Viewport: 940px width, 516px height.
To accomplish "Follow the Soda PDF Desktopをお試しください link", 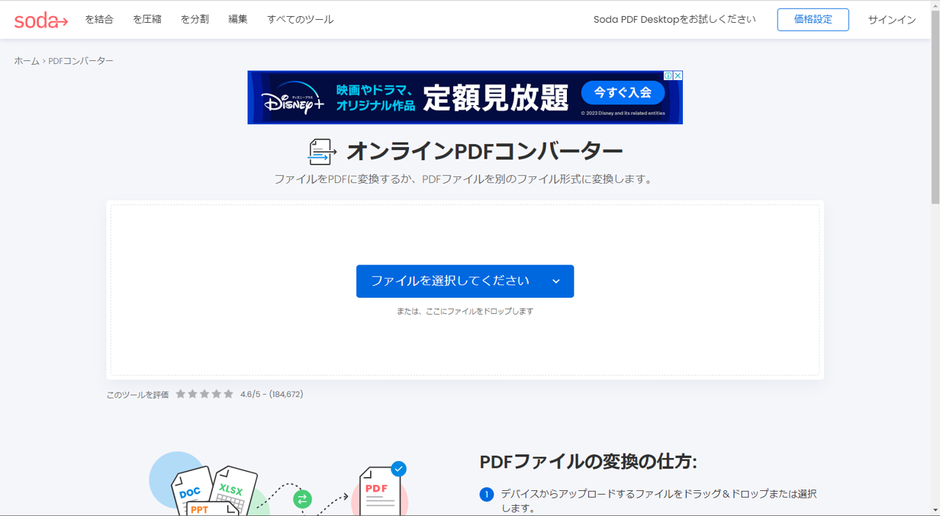I will point(674,19).
